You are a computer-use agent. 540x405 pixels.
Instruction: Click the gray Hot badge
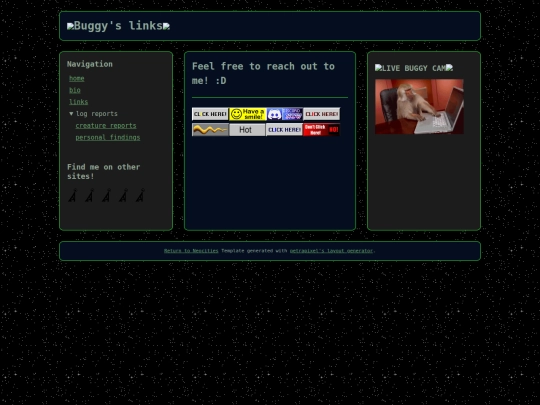pos(247,130)
